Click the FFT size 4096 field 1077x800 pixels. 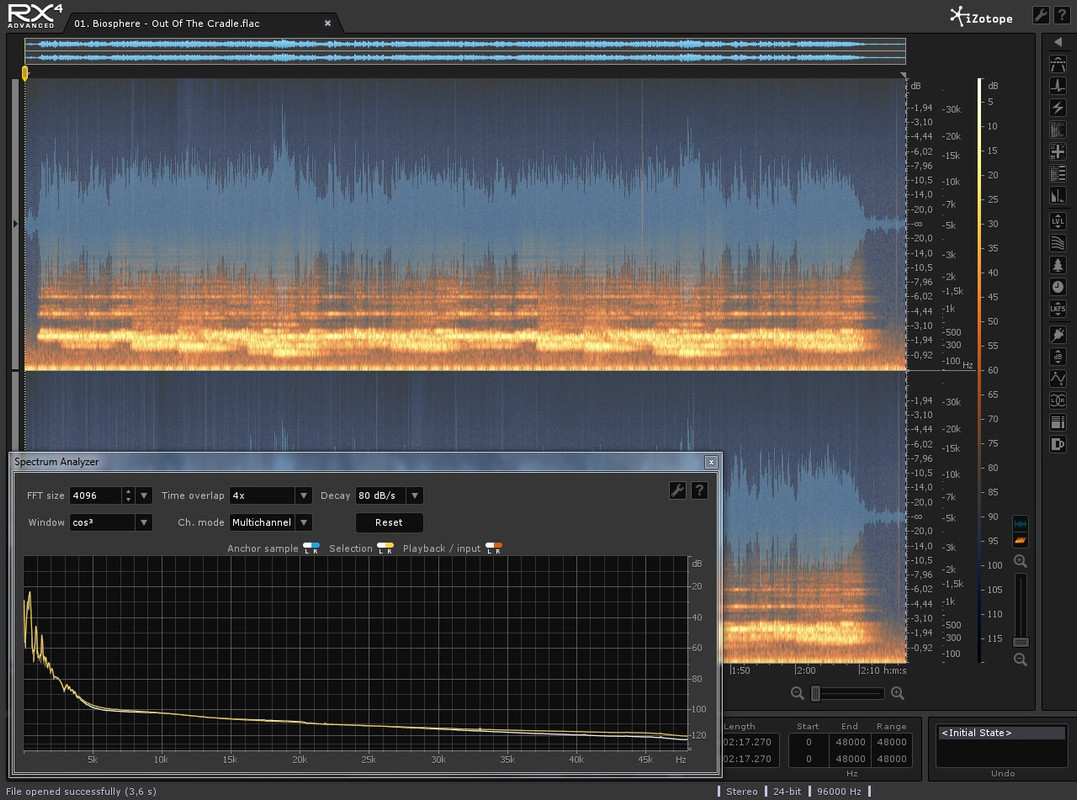coord(95,496)
